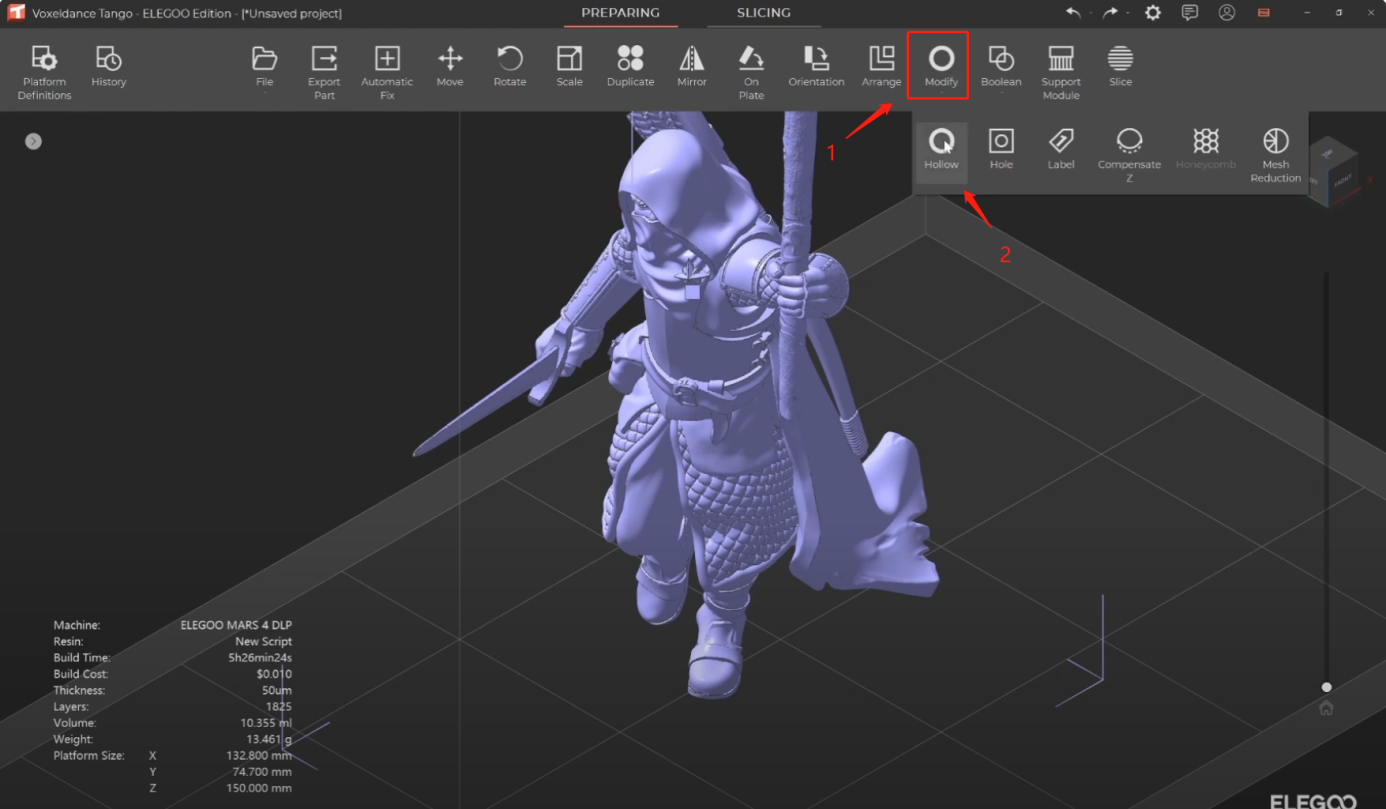Screen dimensions: 1386x809
Task: Open the History panel
Action: 108,67
